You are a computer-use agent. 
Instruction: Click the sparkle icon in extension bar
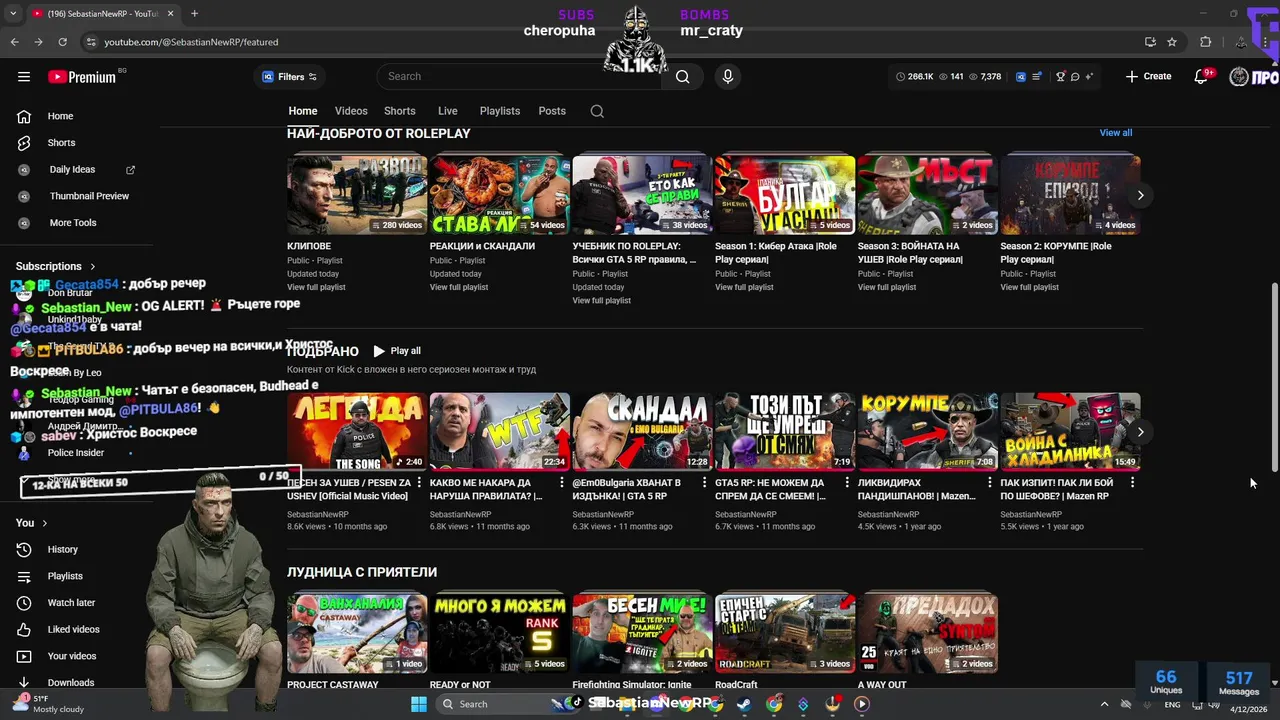[x=1089, y=76]
